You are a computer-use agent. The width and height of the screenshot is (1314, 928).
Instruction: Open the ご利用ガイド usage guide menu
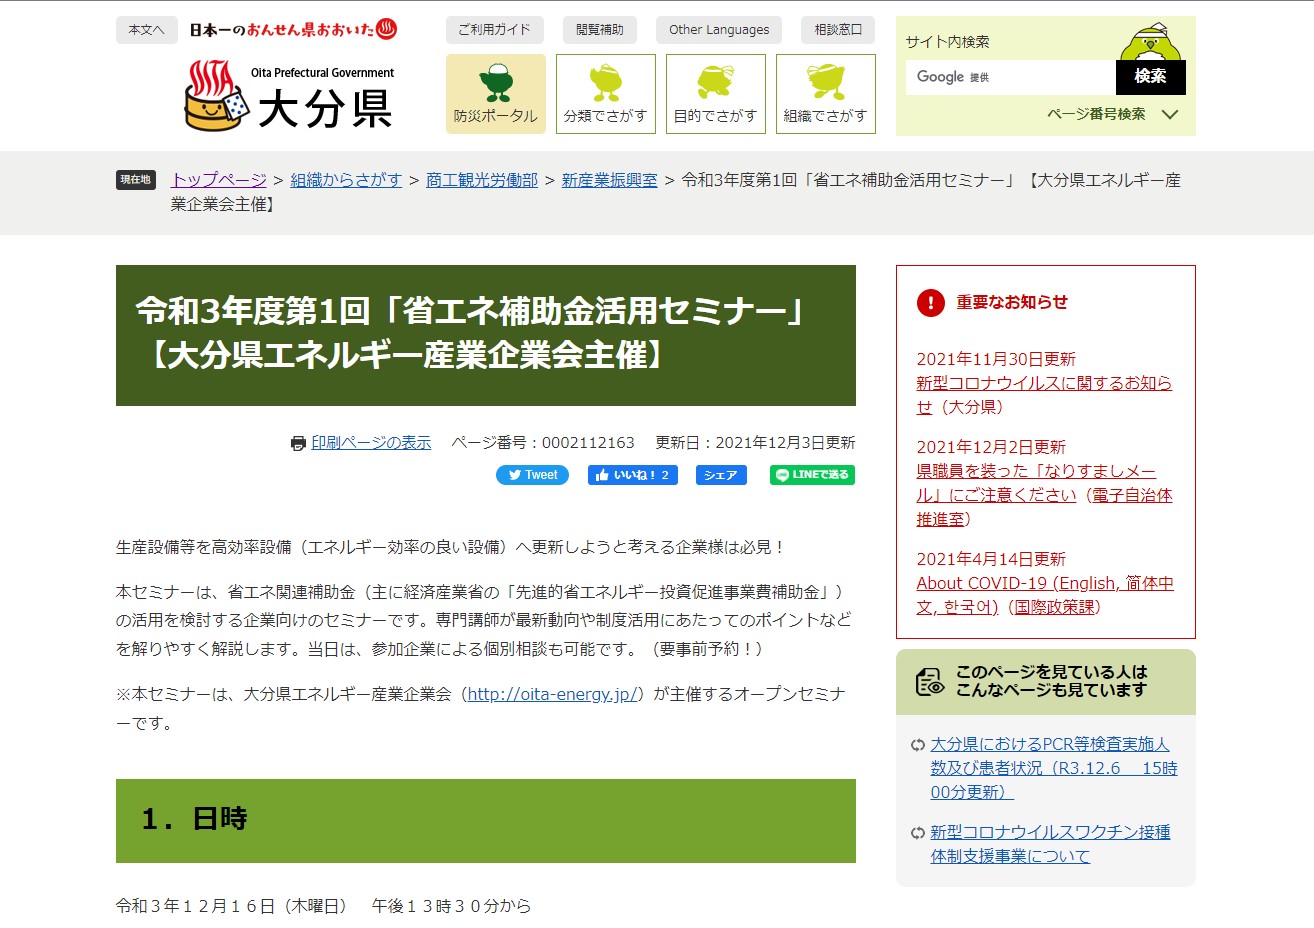coord(494,30)
